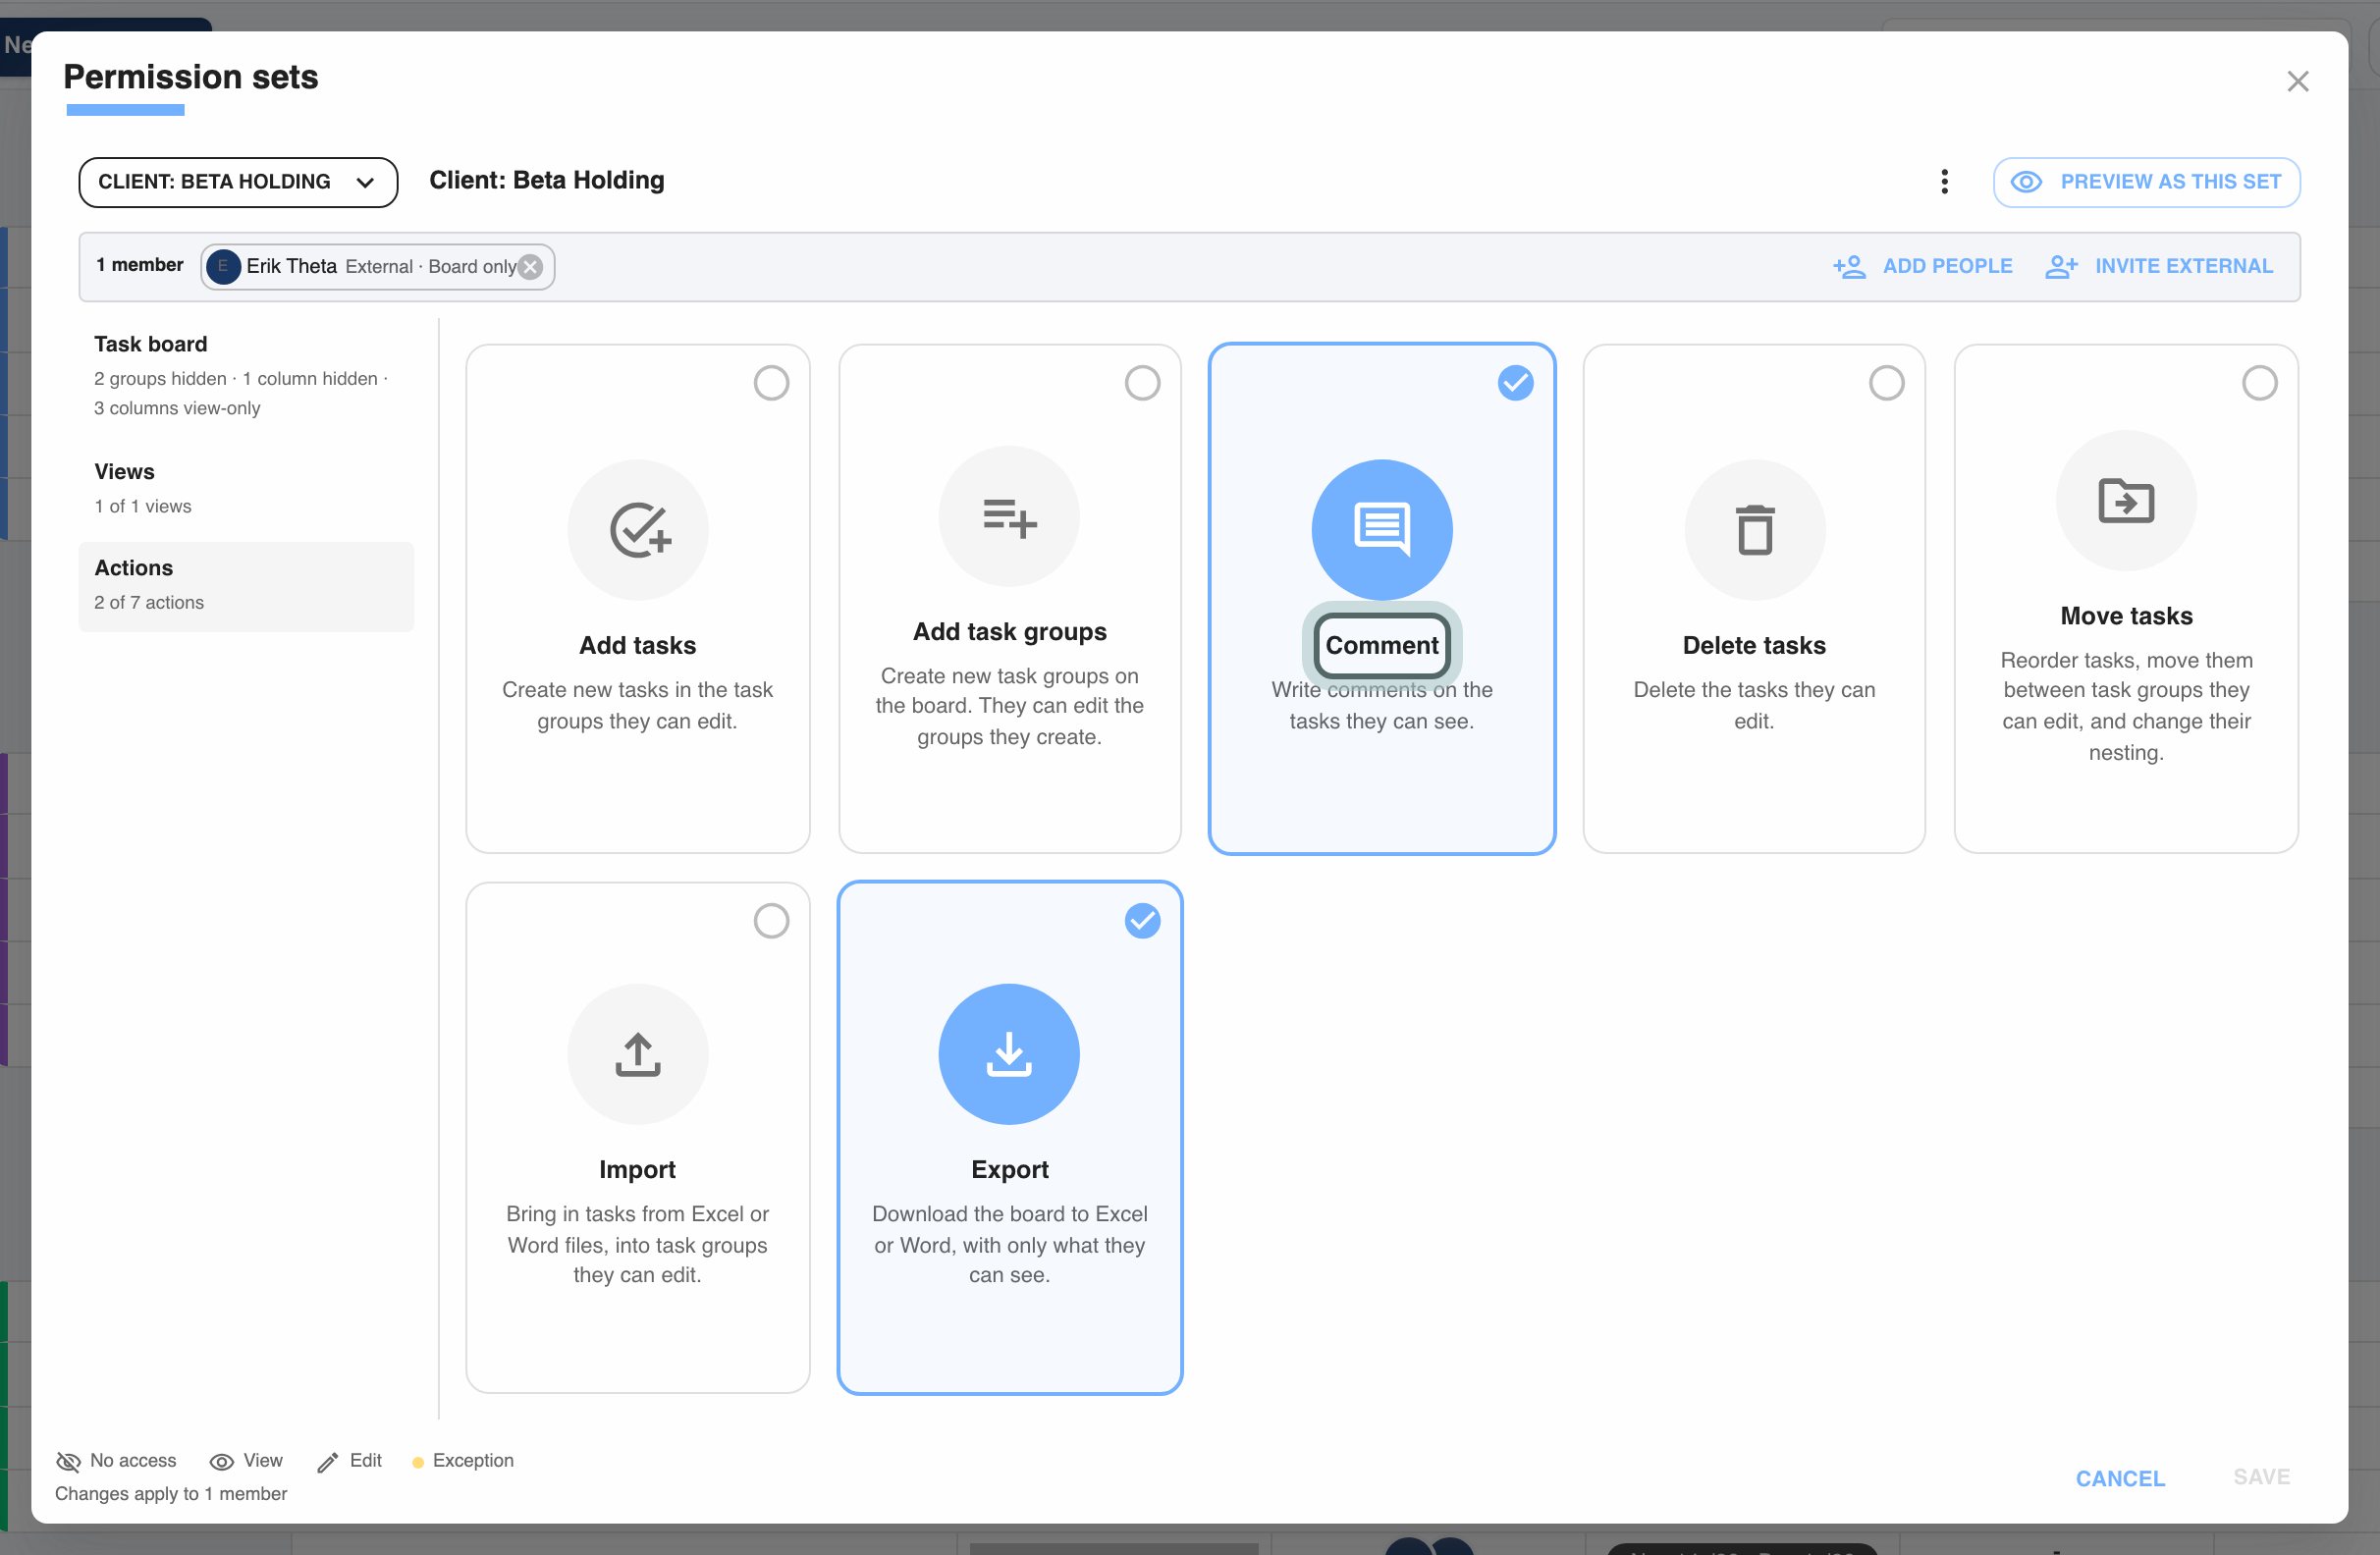Click the blue Comment bubble icon
Viewport: 2380px width, 1555px height.
pos(1381,529)
